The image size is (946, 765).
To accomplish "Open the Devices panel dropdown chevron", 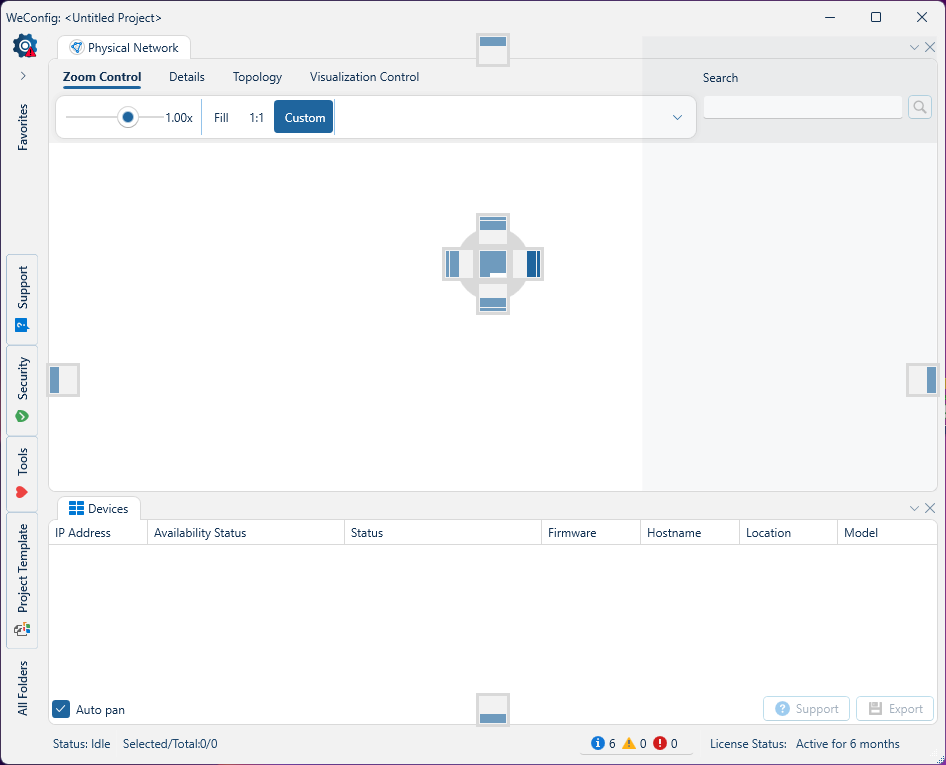I will (x=914, y=508).
